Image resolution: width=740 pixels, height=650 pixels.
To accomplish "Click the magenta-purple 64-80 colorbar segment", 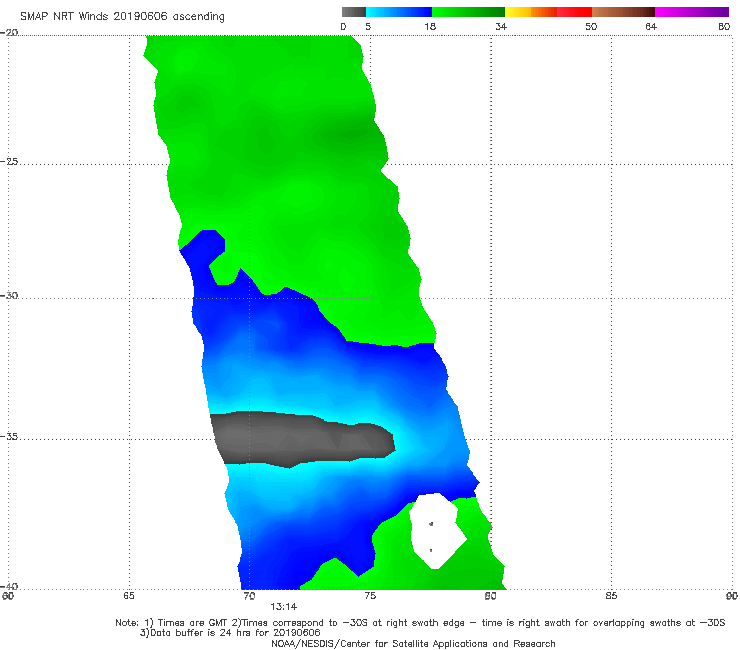I will (x=692, y=12).
